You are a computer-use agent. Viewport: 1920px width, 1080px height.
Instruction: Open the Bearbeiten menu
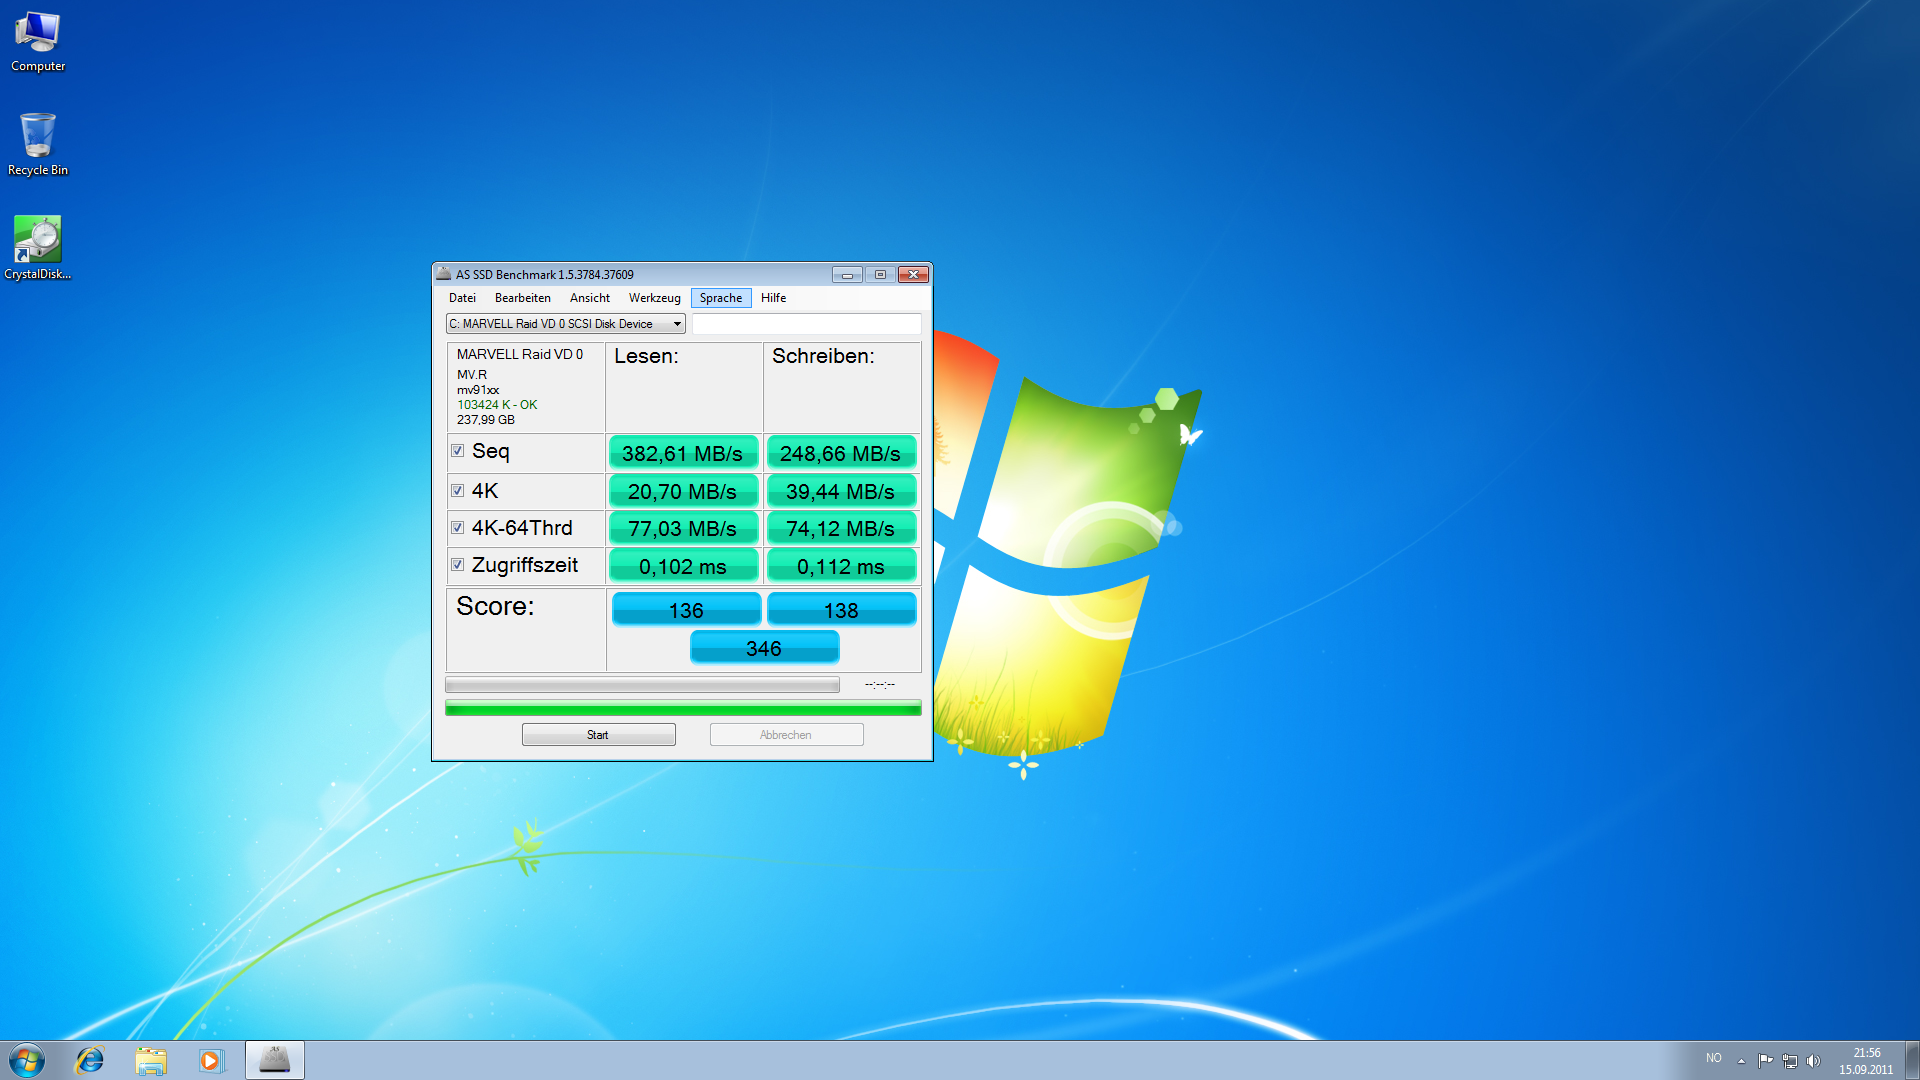point(523,298)
